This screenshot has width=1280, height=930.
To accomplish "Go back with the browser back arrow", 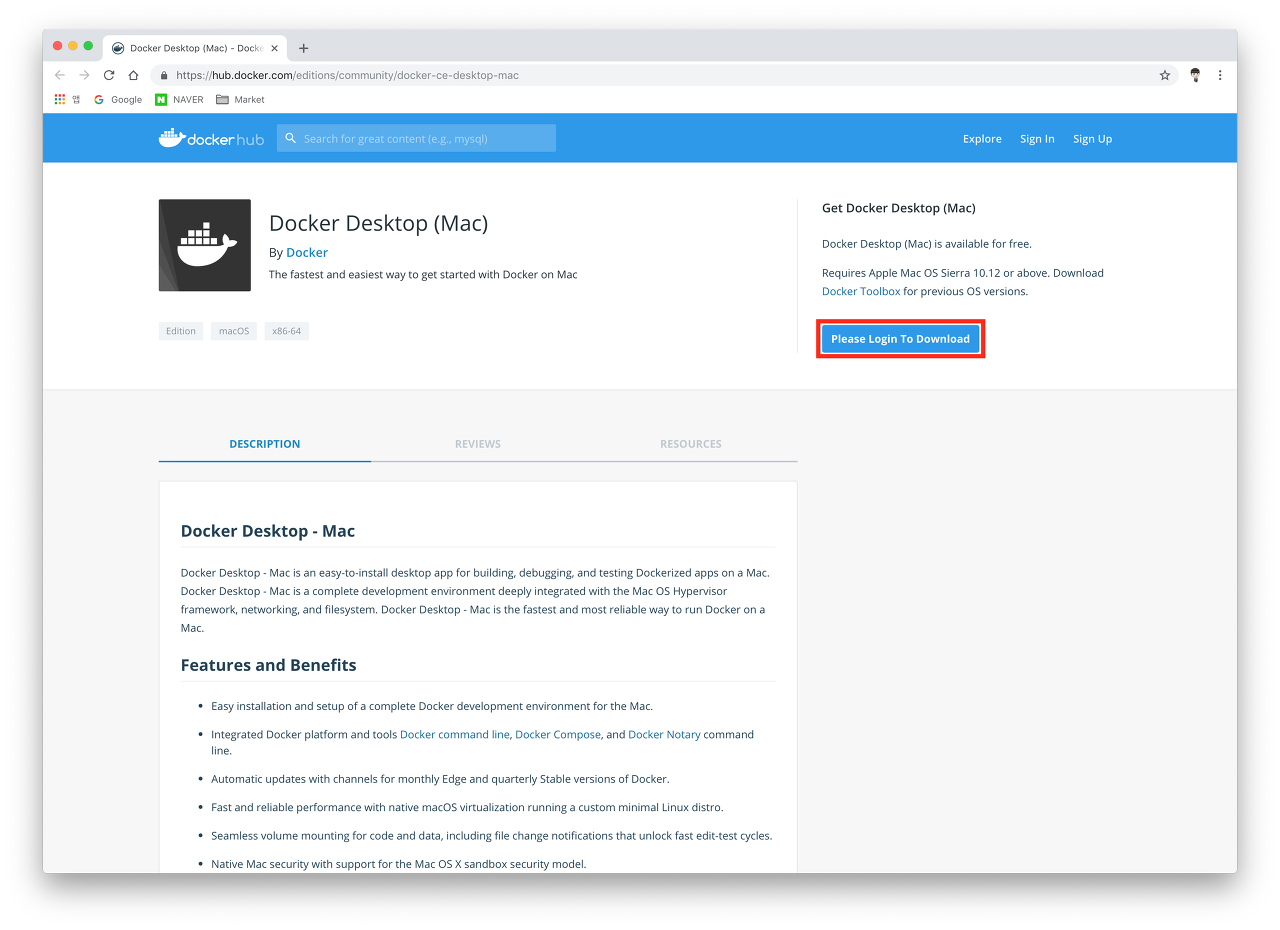I will pos(60,75).
